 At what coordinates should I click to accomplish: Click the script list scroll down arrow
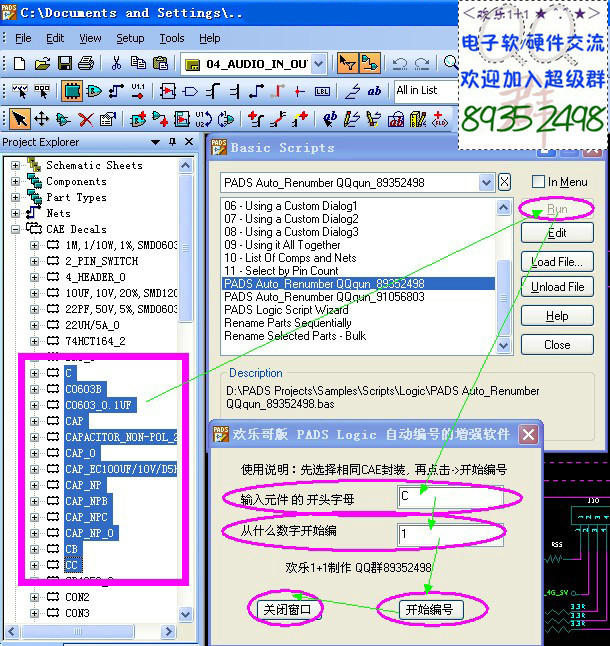pyautogui.click(x=503, y=345)
